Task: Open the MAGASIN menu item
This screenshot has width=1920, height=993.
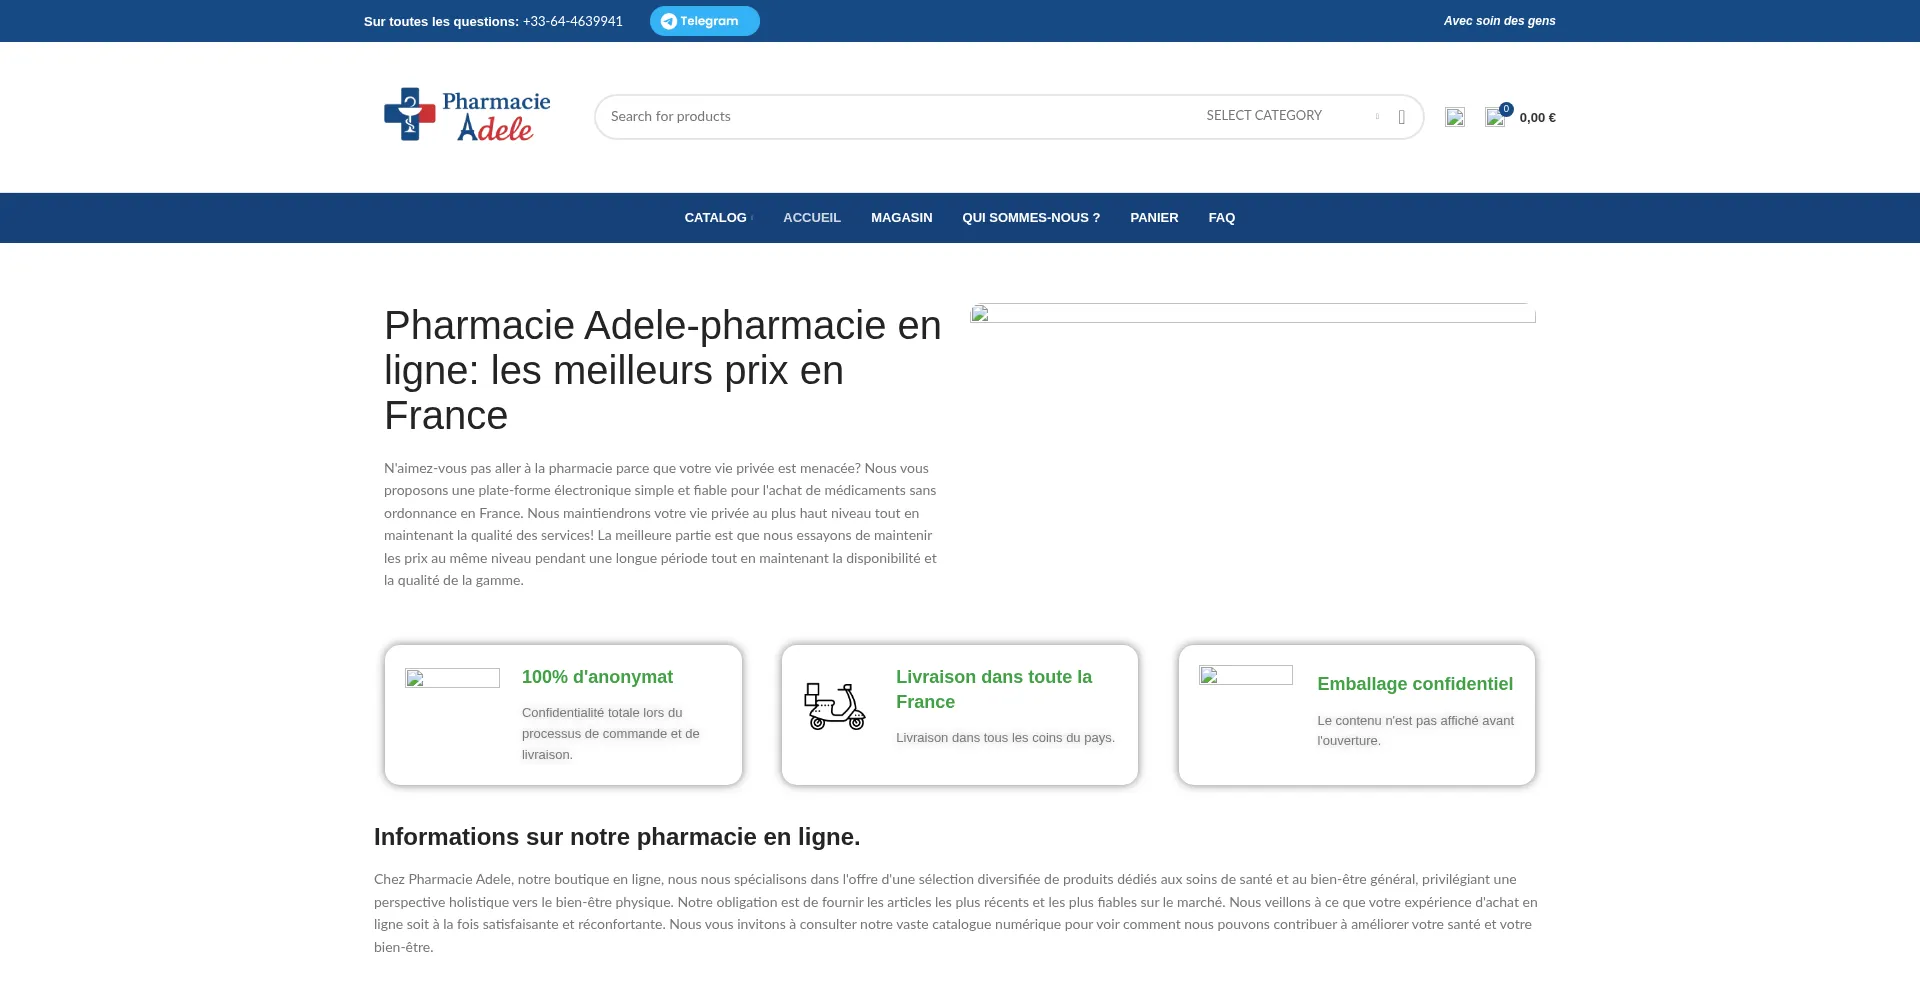Action: 901,217
